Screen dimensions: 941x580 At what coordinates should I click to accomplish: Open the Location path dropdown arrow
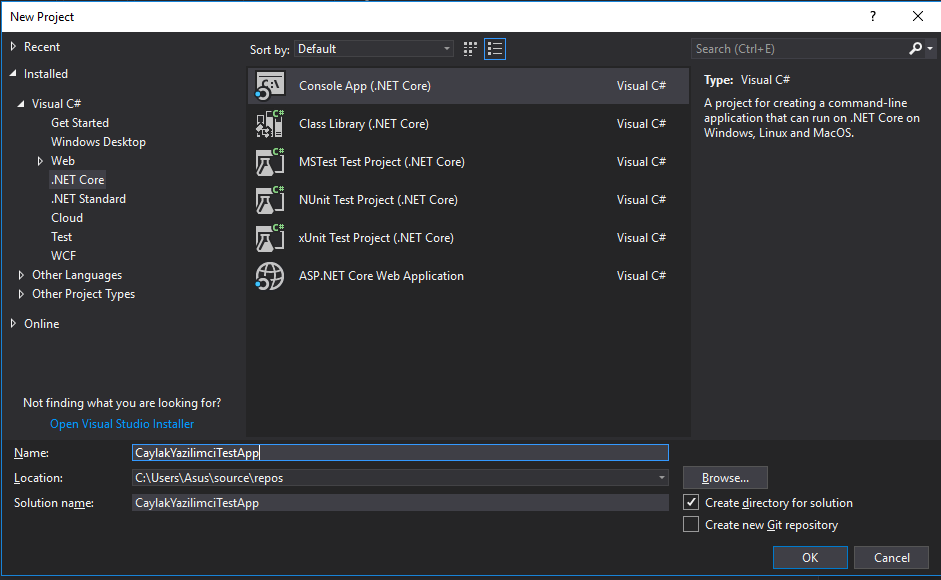[x=661, y=478]
